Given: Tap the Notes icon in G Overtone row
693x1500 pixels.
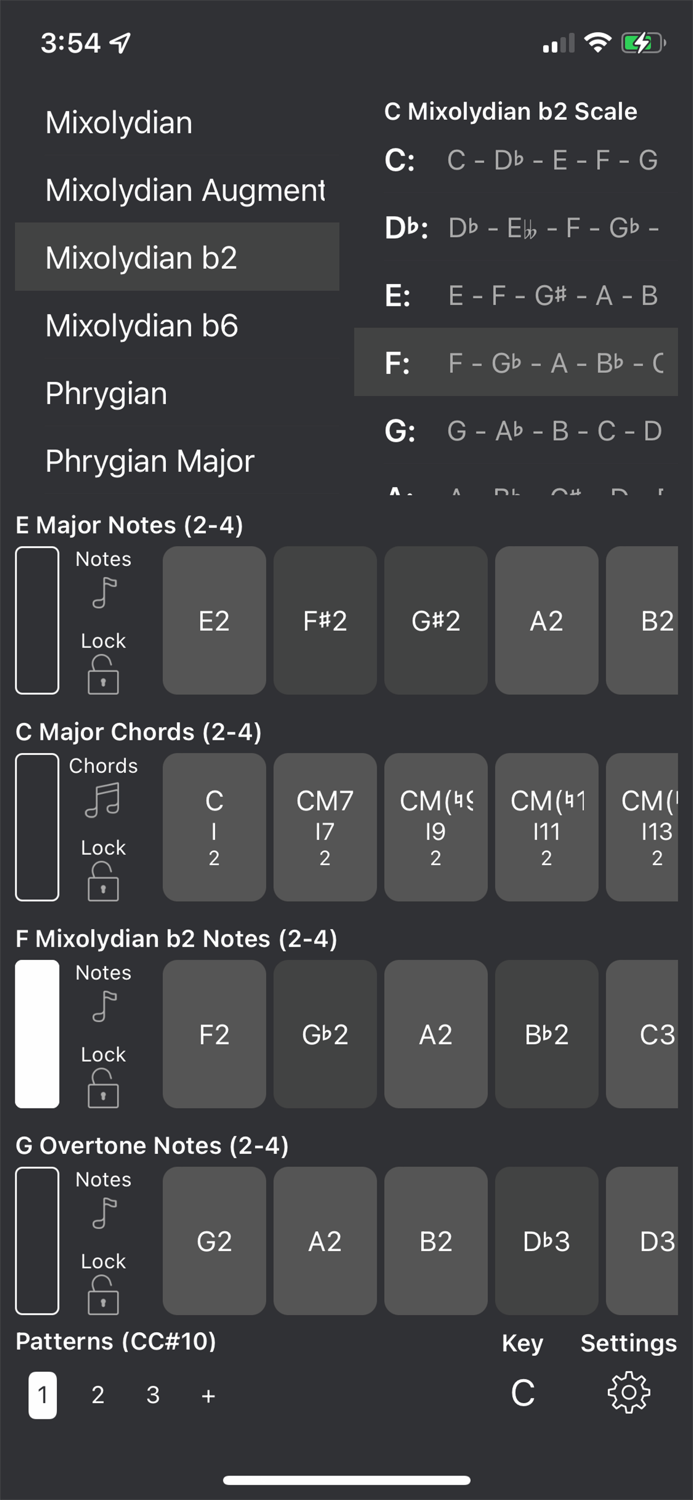Looking at the screenshot, I should tap(103, 1211).
